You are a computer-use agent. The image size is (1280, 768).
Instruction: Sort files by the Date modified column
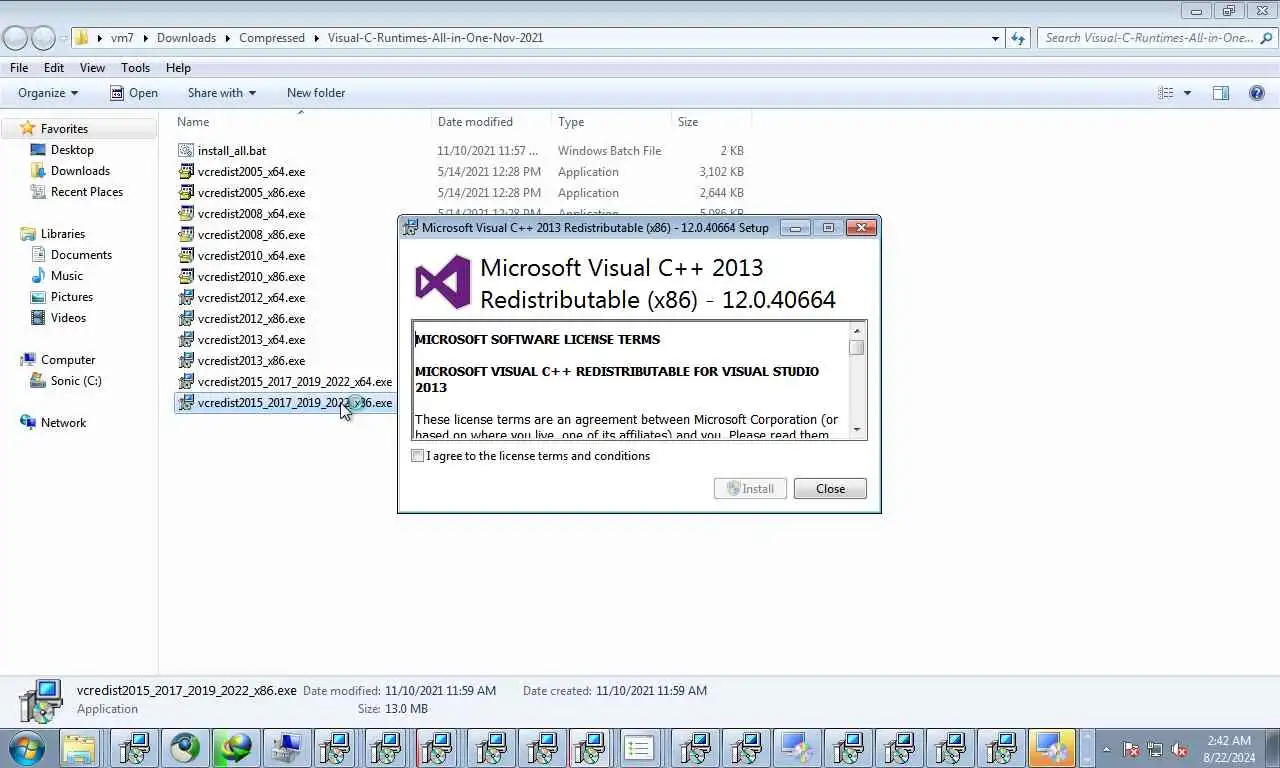(491, 122)
